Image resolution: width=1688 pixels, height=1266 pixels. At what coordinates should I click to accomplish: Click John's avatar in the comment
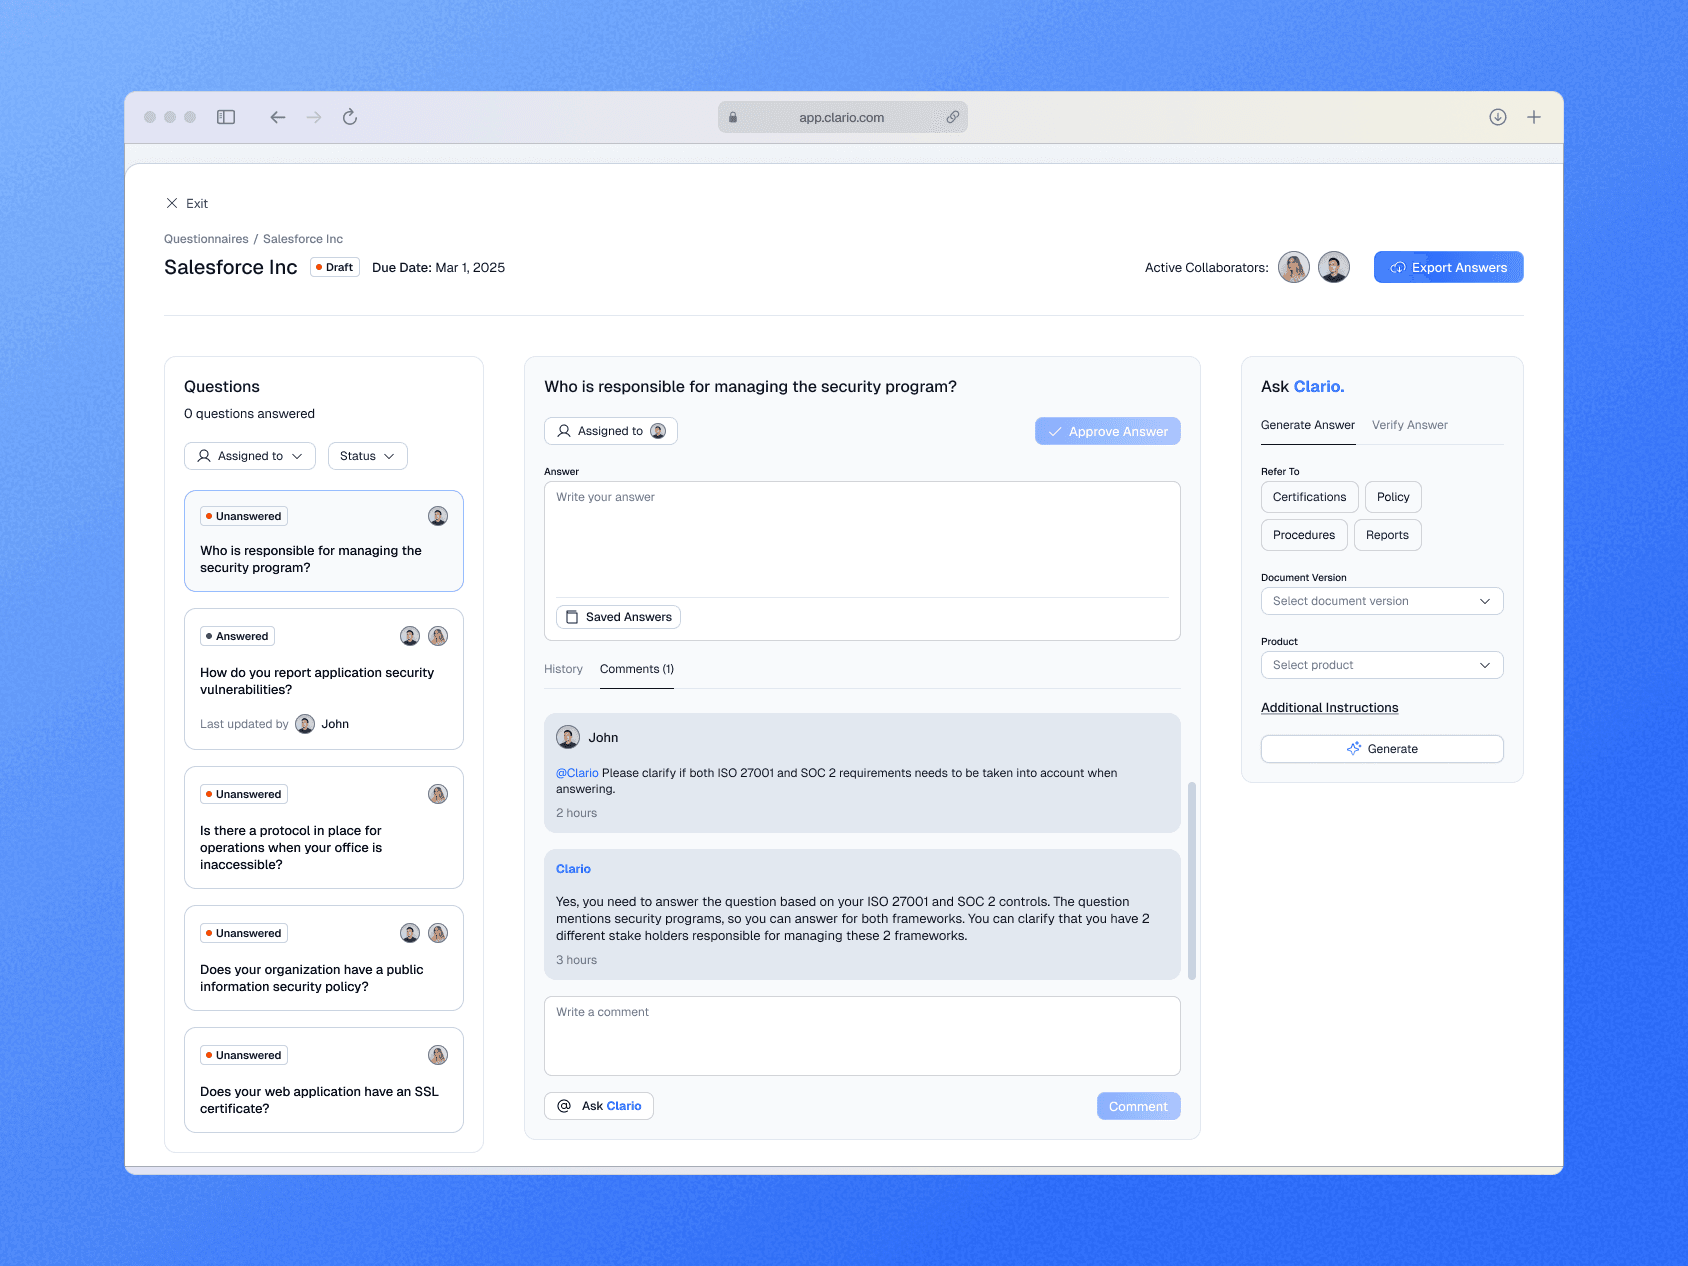point(568,737)
